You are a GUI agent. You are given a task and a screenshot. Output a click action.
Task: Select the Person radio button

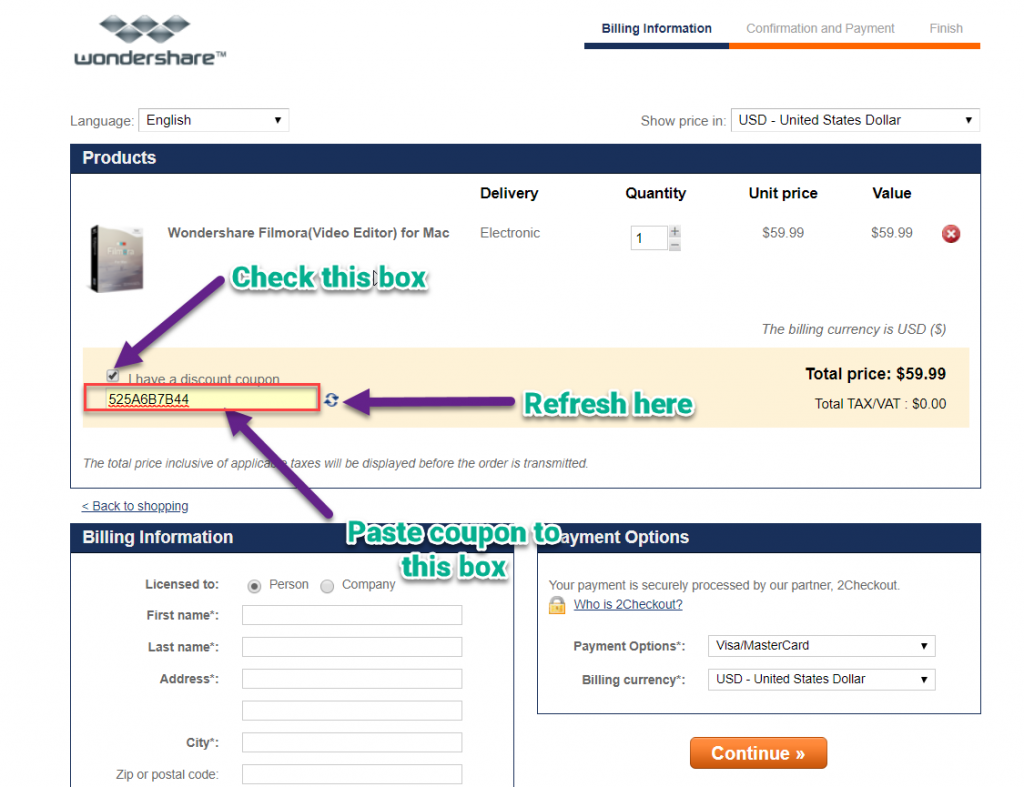pyautogui.click(x=254, y=586)
